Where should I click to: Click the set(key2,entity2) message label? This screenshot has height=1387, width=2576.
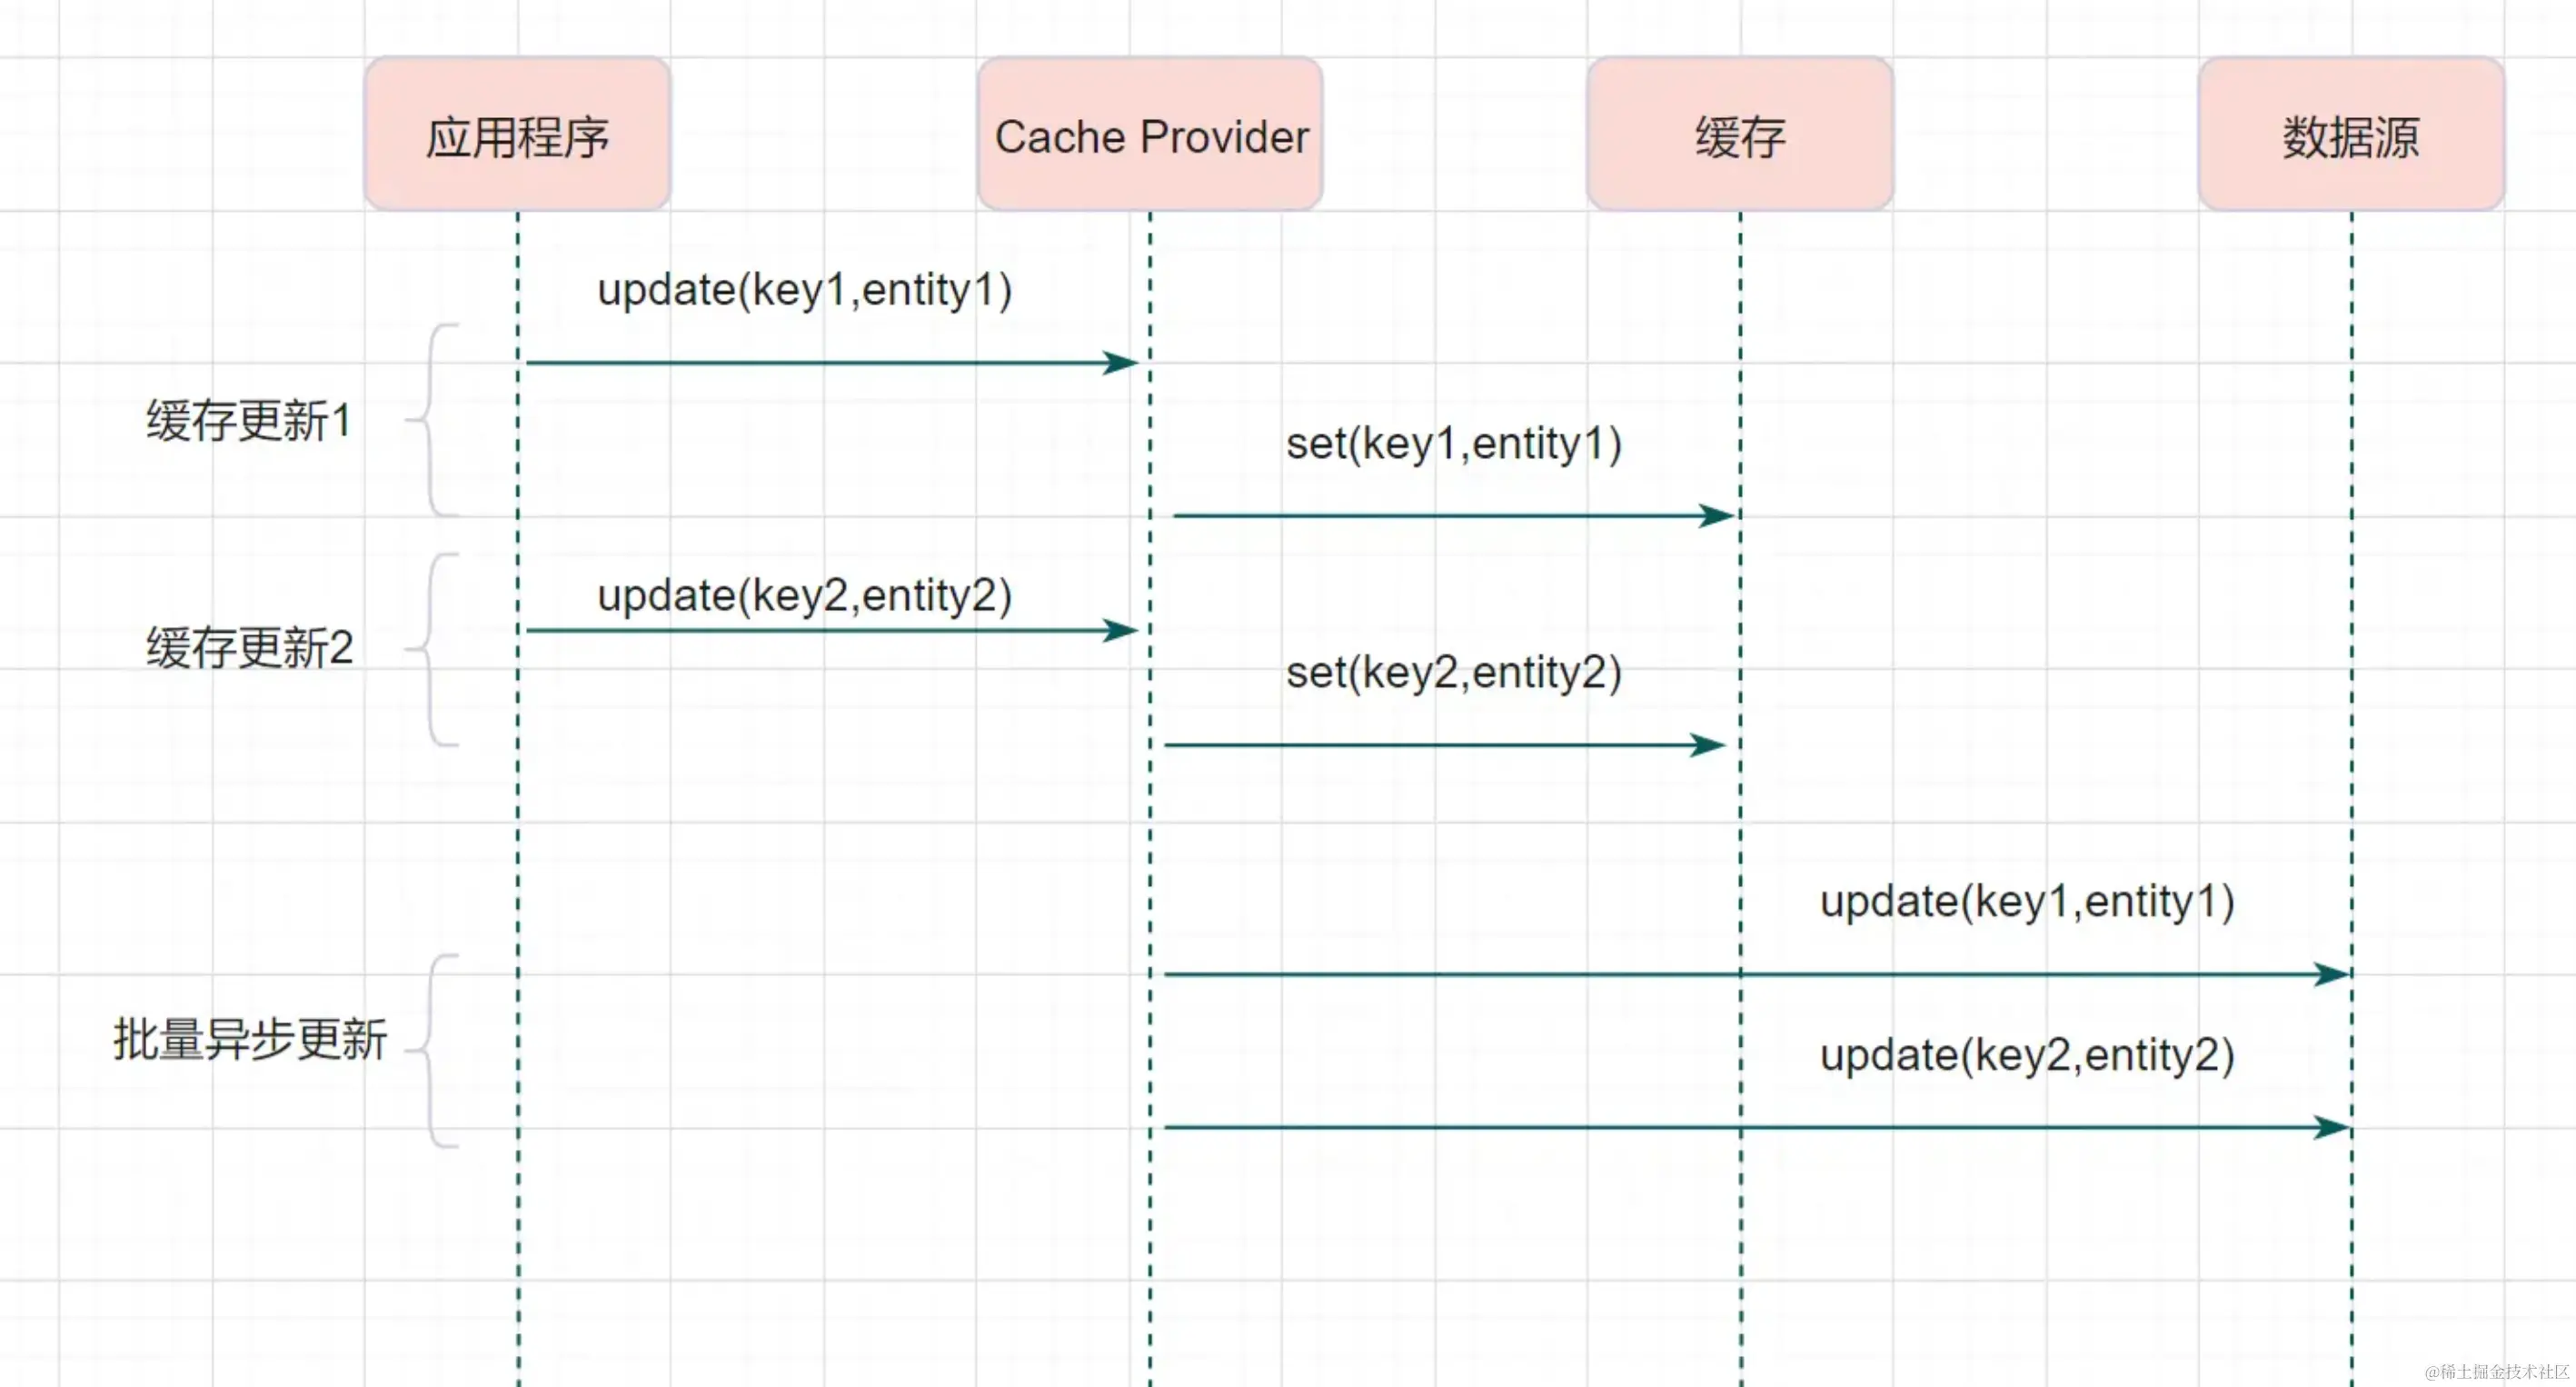click(1453, 672)
